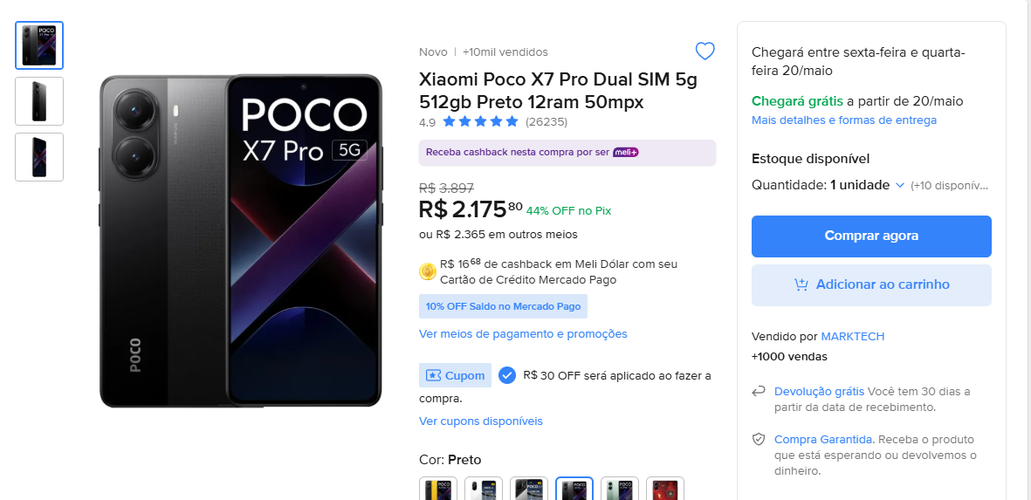
Task: Expand Ver cupons disponíveis list
Action: click(481, 421)
